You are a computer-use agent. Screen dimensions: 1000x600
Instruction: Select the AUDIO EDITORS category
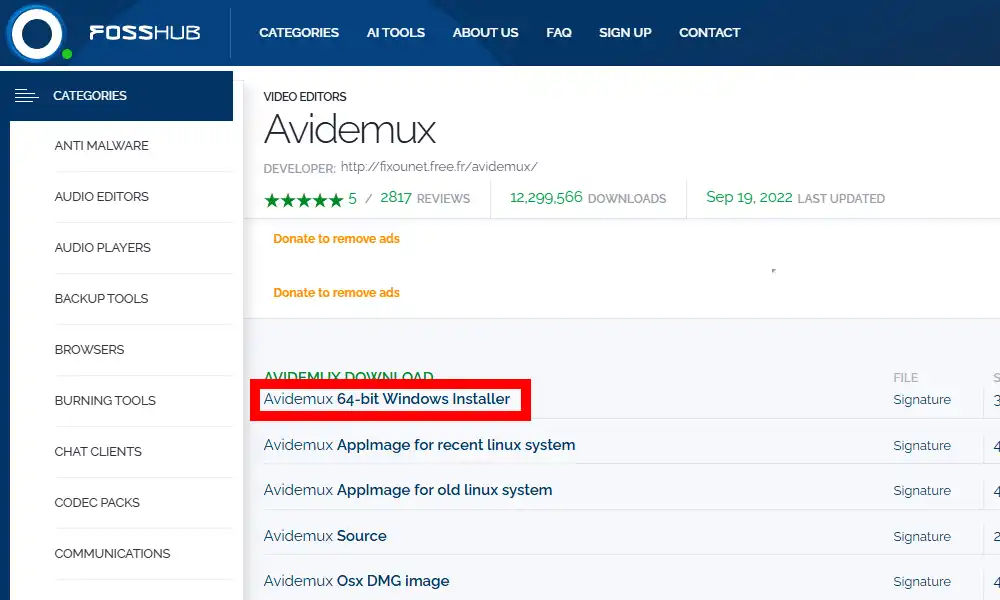pos(101,196)
